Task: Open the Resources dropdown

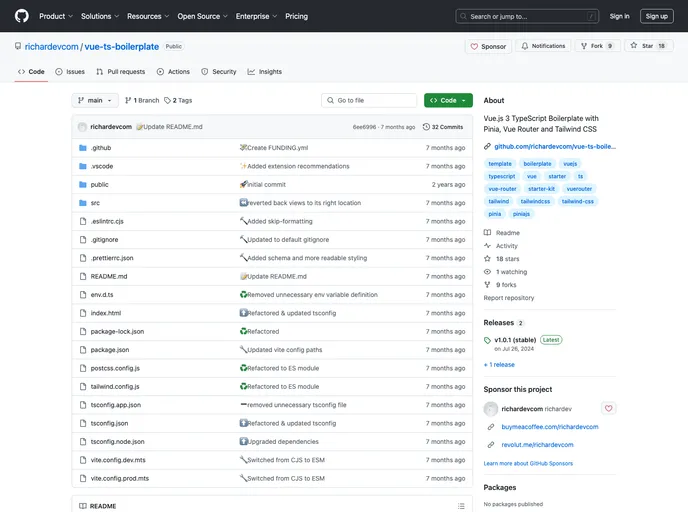Action: [x=148, y=16]
